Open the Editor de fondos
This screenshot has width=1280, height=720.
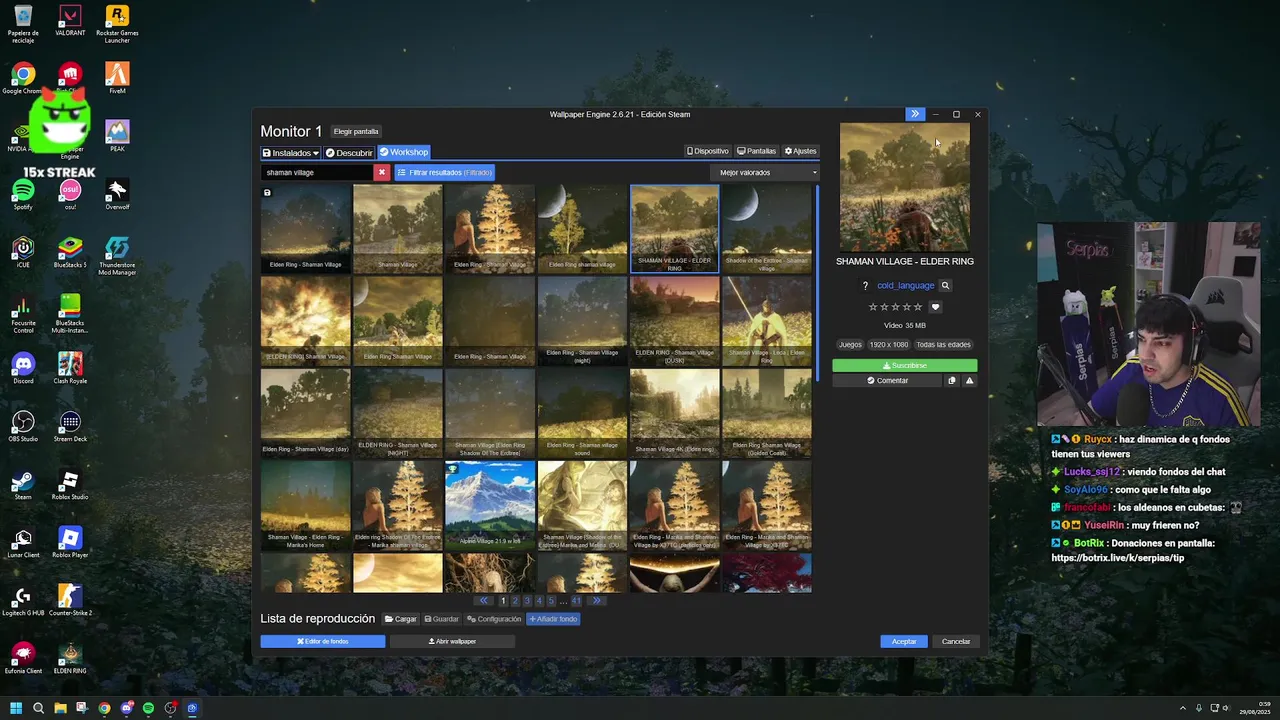click(x=323, y=641)
